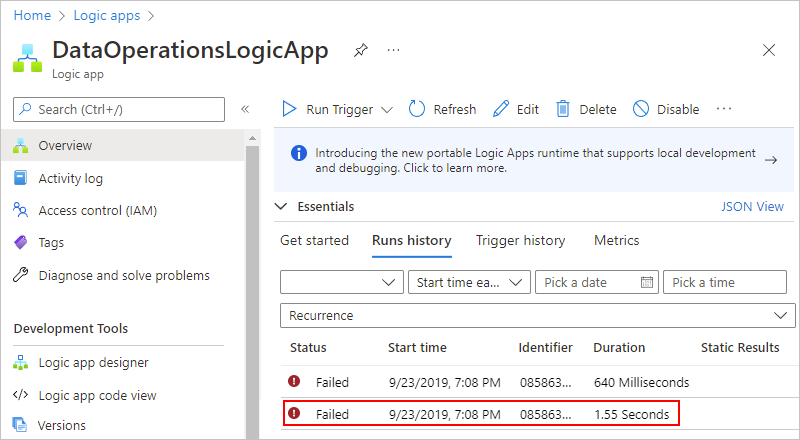
Task: Click the sidebar vertical scrollbar track
Action: pyautogui.click(x=252, y=291)
